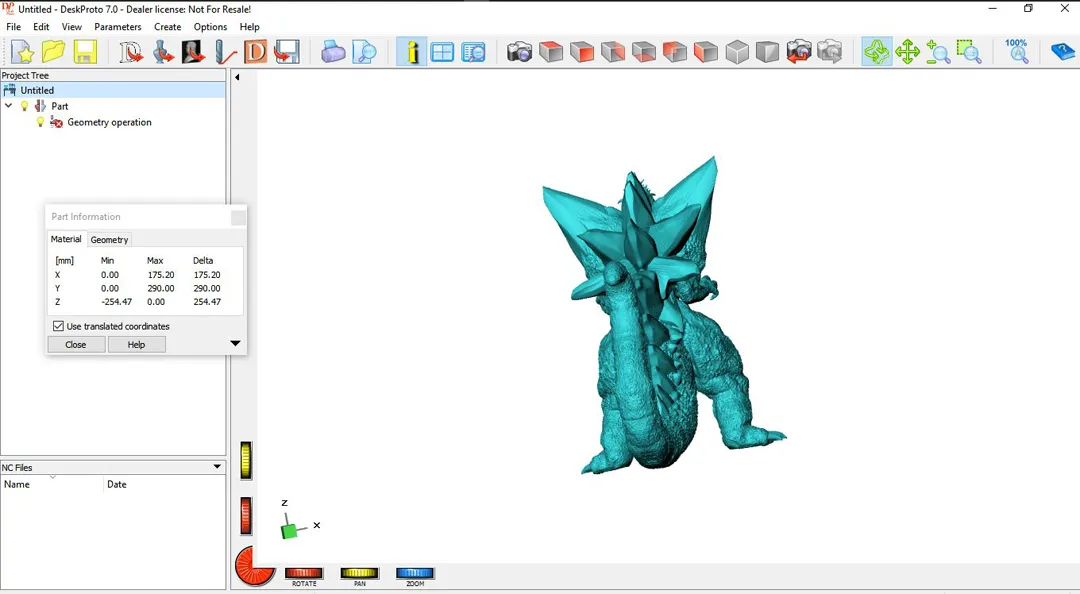Click the Close button in Part Information
The width and height of the screenshot is (1080, 594).
pos(76,345)
